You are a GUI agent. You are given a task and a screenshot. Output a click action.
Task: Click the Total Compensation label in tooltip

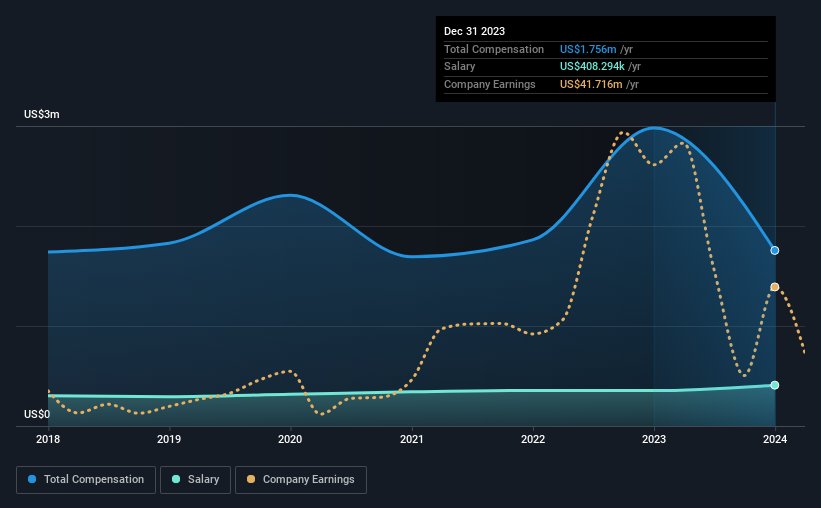coord(494,49)
